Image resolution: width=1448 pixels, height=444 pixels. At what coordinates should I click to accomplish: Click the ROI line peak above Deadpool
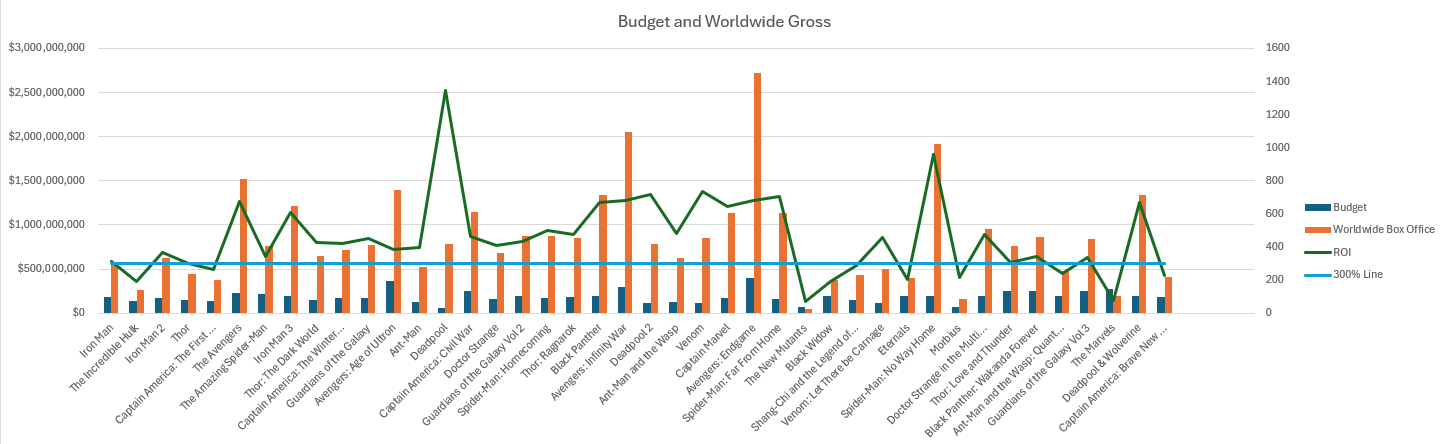point(444,91)
